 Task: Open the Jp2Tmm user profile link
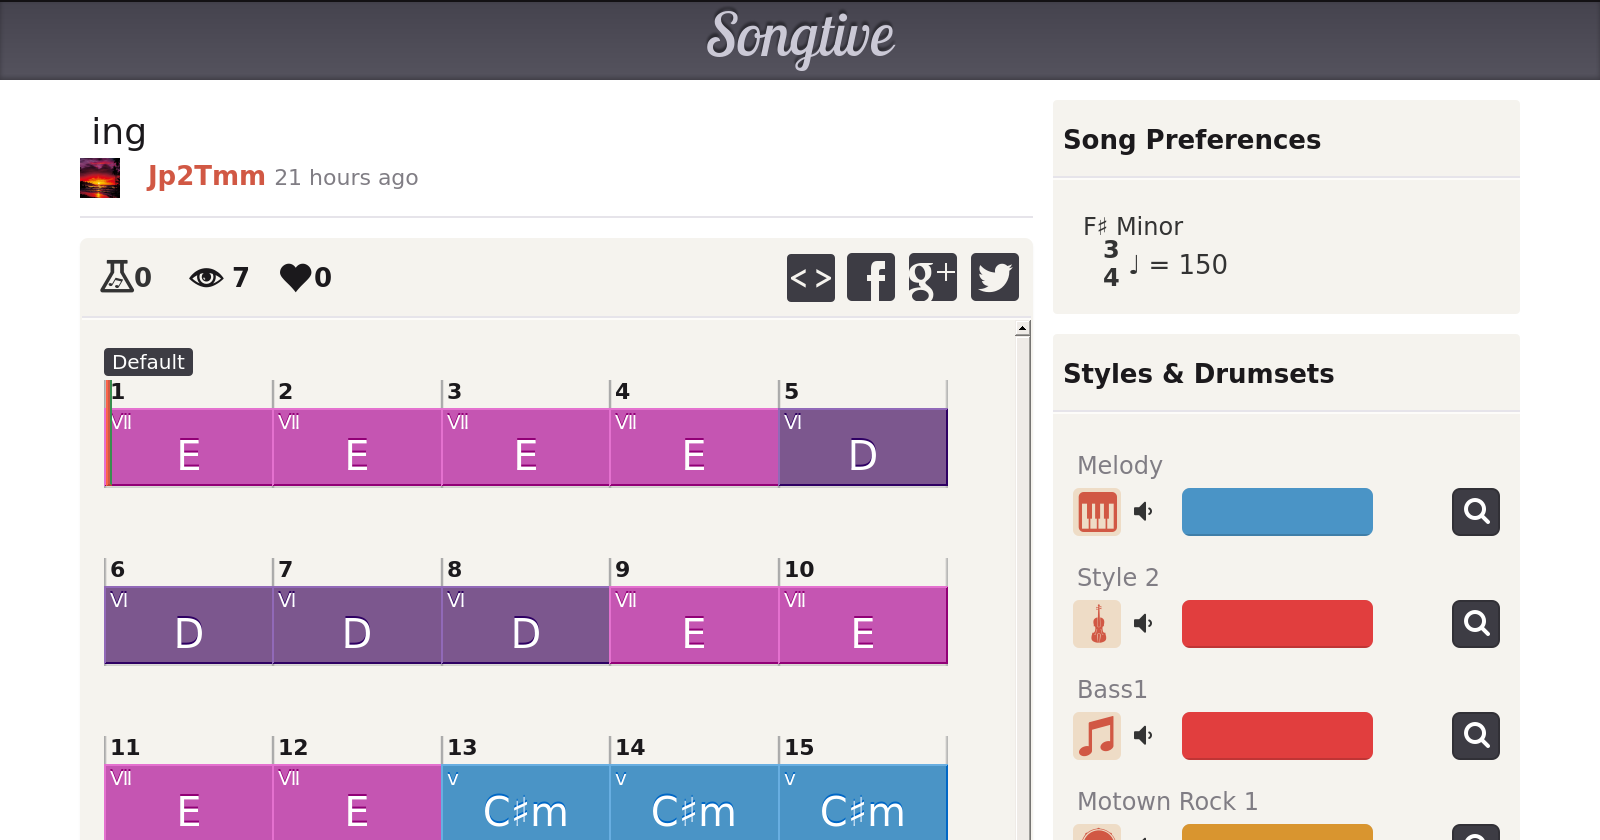pos(206,176)
